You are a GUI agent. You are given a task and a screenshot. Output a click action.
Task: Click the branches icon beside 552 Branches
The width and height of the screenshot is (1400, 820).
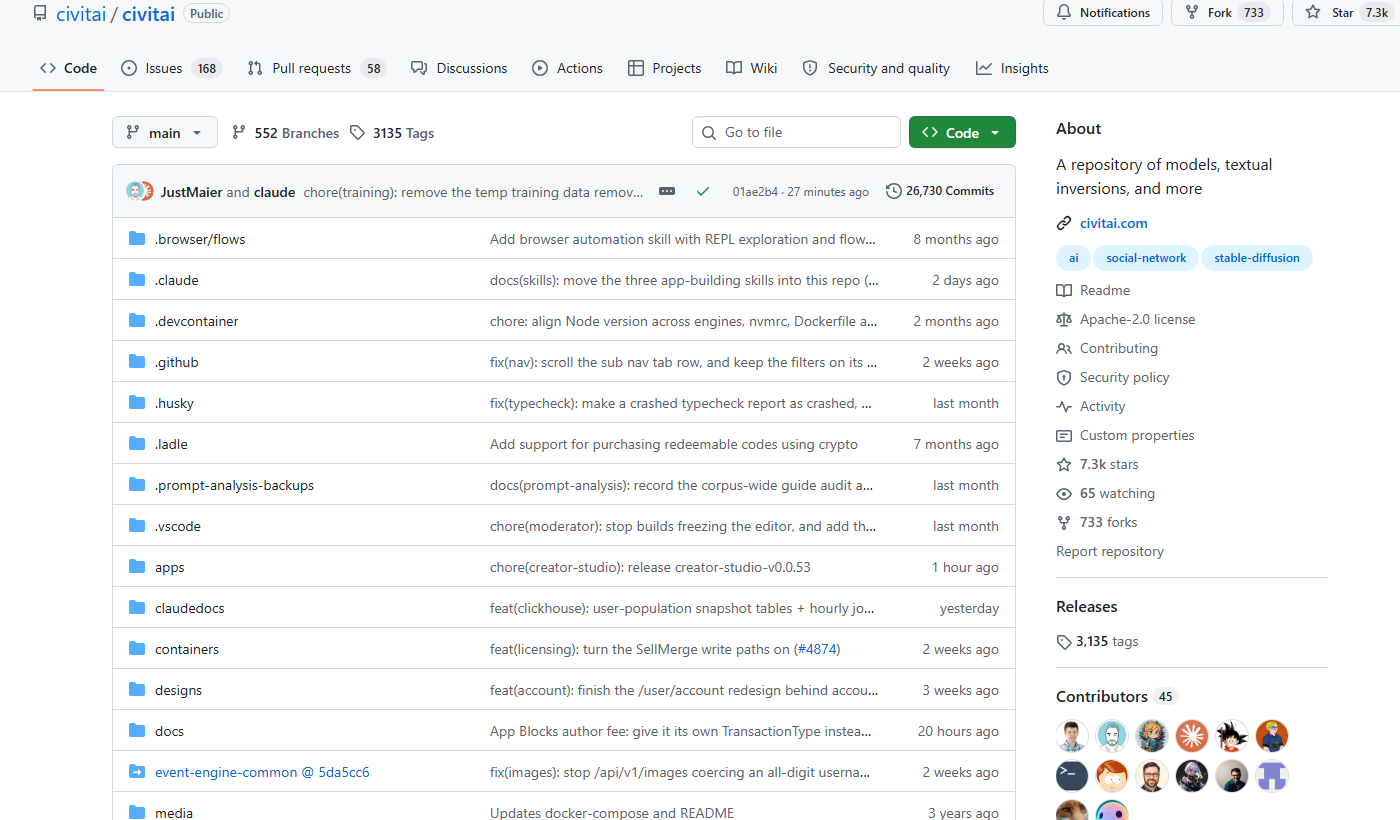239,133
